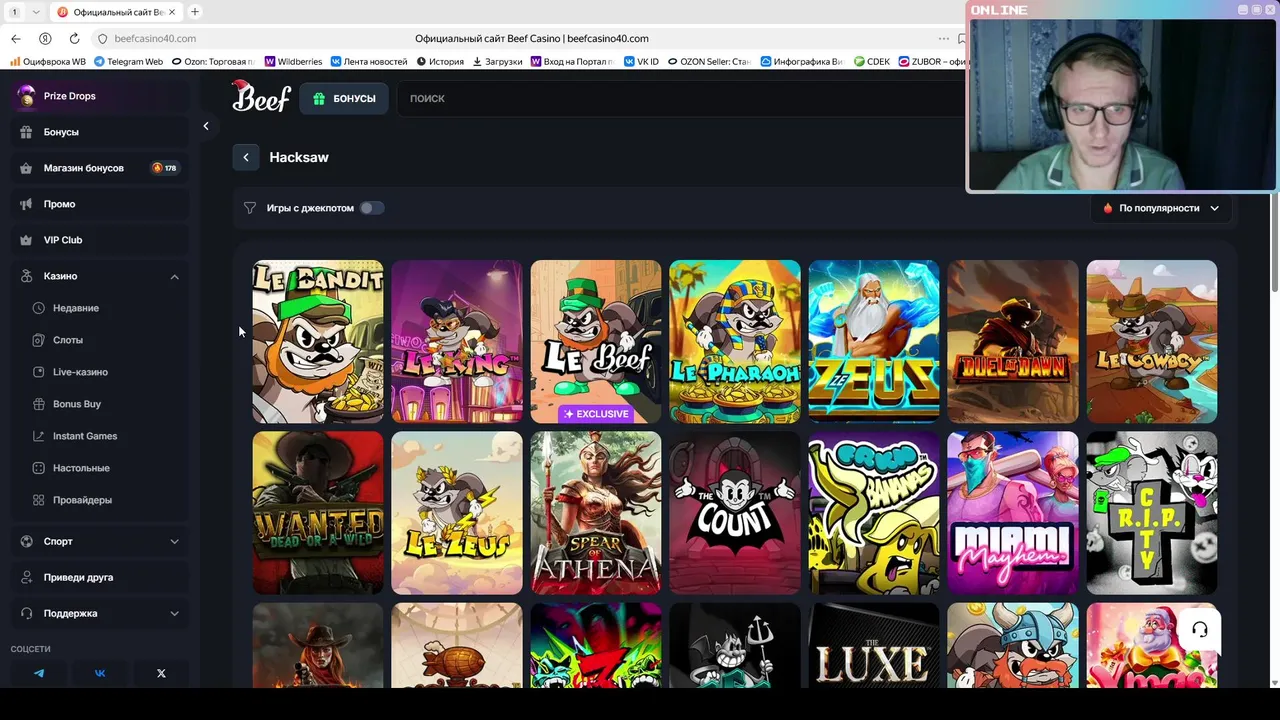Click the browser address bar
Image resolution: width=1280 pixels, height=720 pixels.
[x=520, y=39]
